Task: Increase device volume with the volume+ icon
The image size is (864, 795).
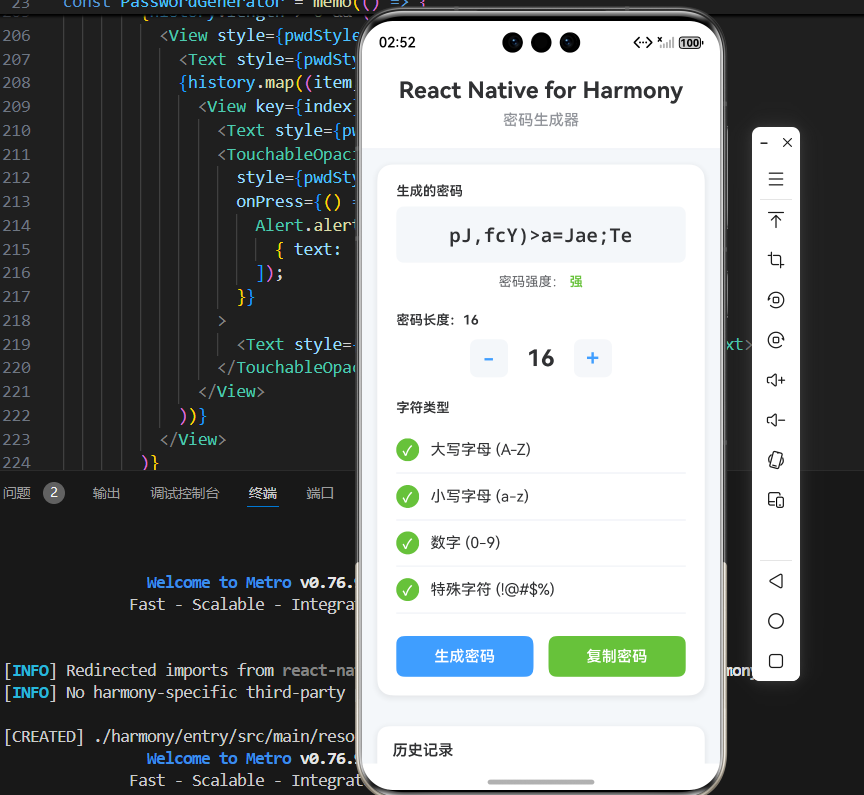Action: pyautogui.click(x=776, y=380)
